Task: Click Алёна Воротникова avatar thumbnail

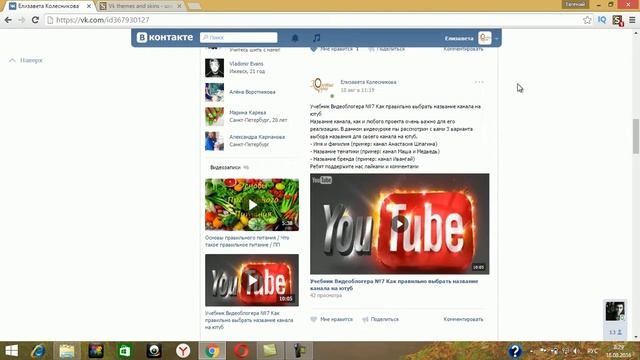Action: click(214, 92)
